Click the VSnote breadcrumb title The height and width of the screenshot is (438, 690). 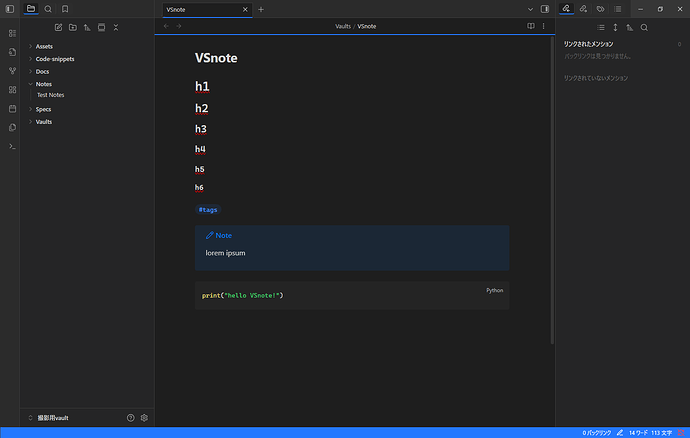[367, 26]
